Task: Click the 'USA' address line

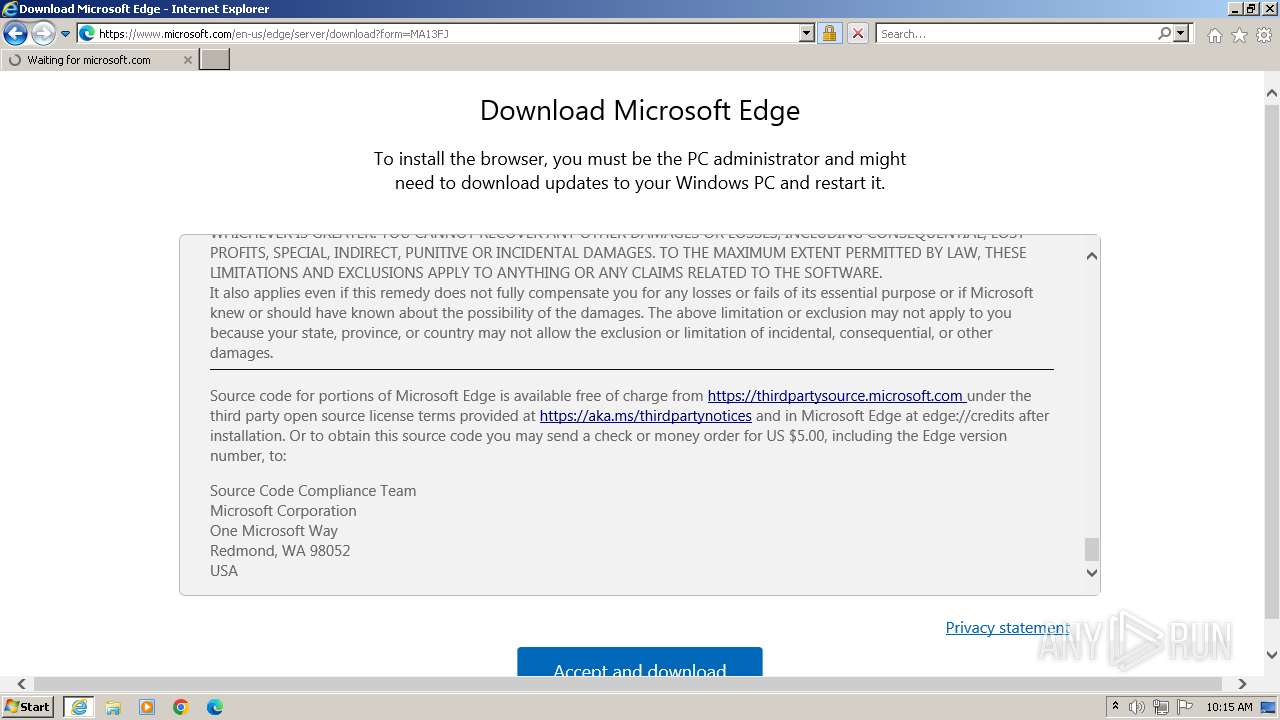Action: (224, 571)
